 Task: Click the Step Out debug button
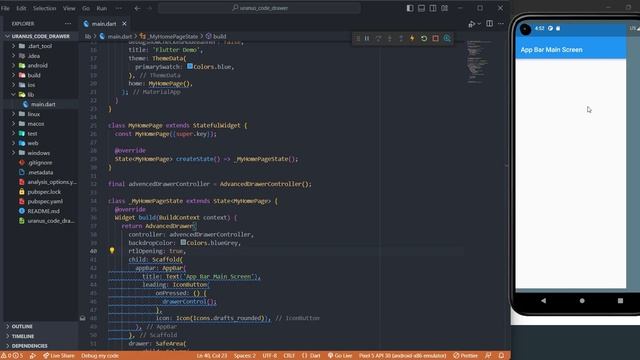[401, 38]
